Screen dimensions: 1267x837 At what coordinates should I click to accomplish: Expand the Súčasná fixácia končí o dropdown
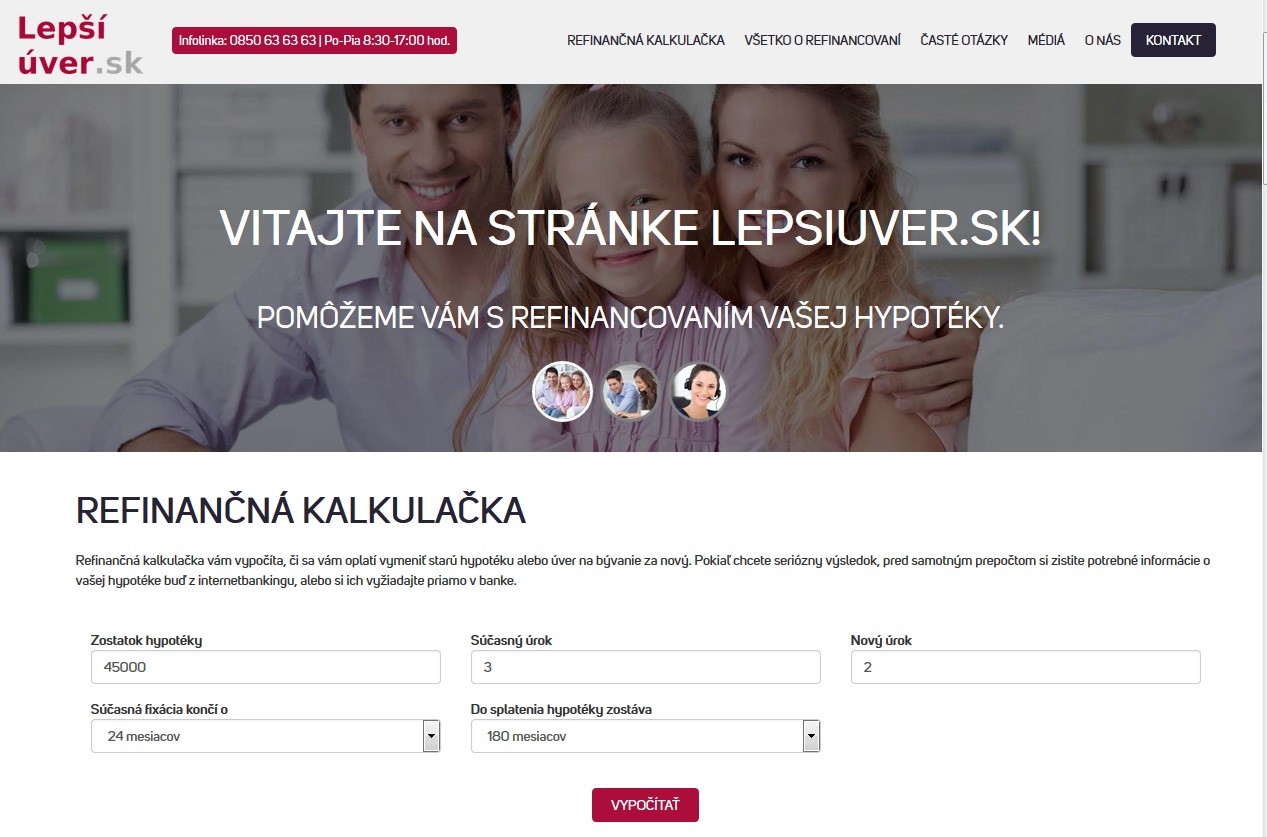click(265, 736)
